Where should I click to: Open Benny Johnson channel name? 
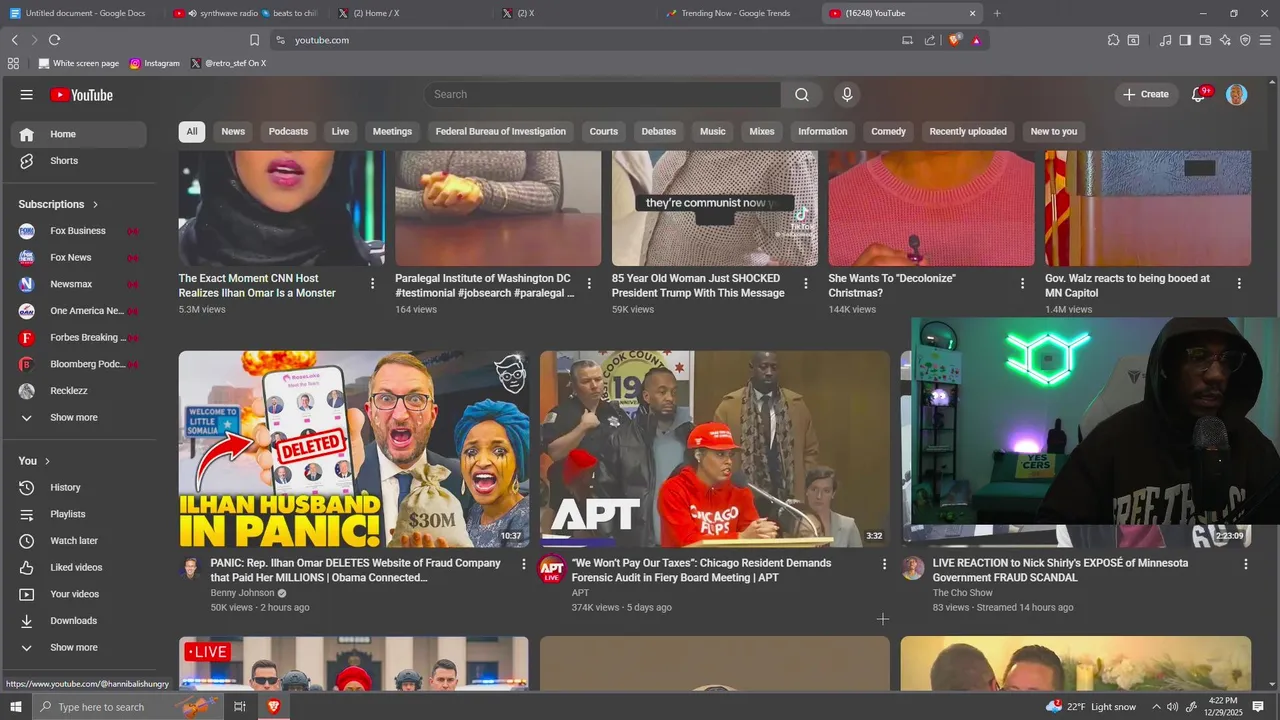242,593
